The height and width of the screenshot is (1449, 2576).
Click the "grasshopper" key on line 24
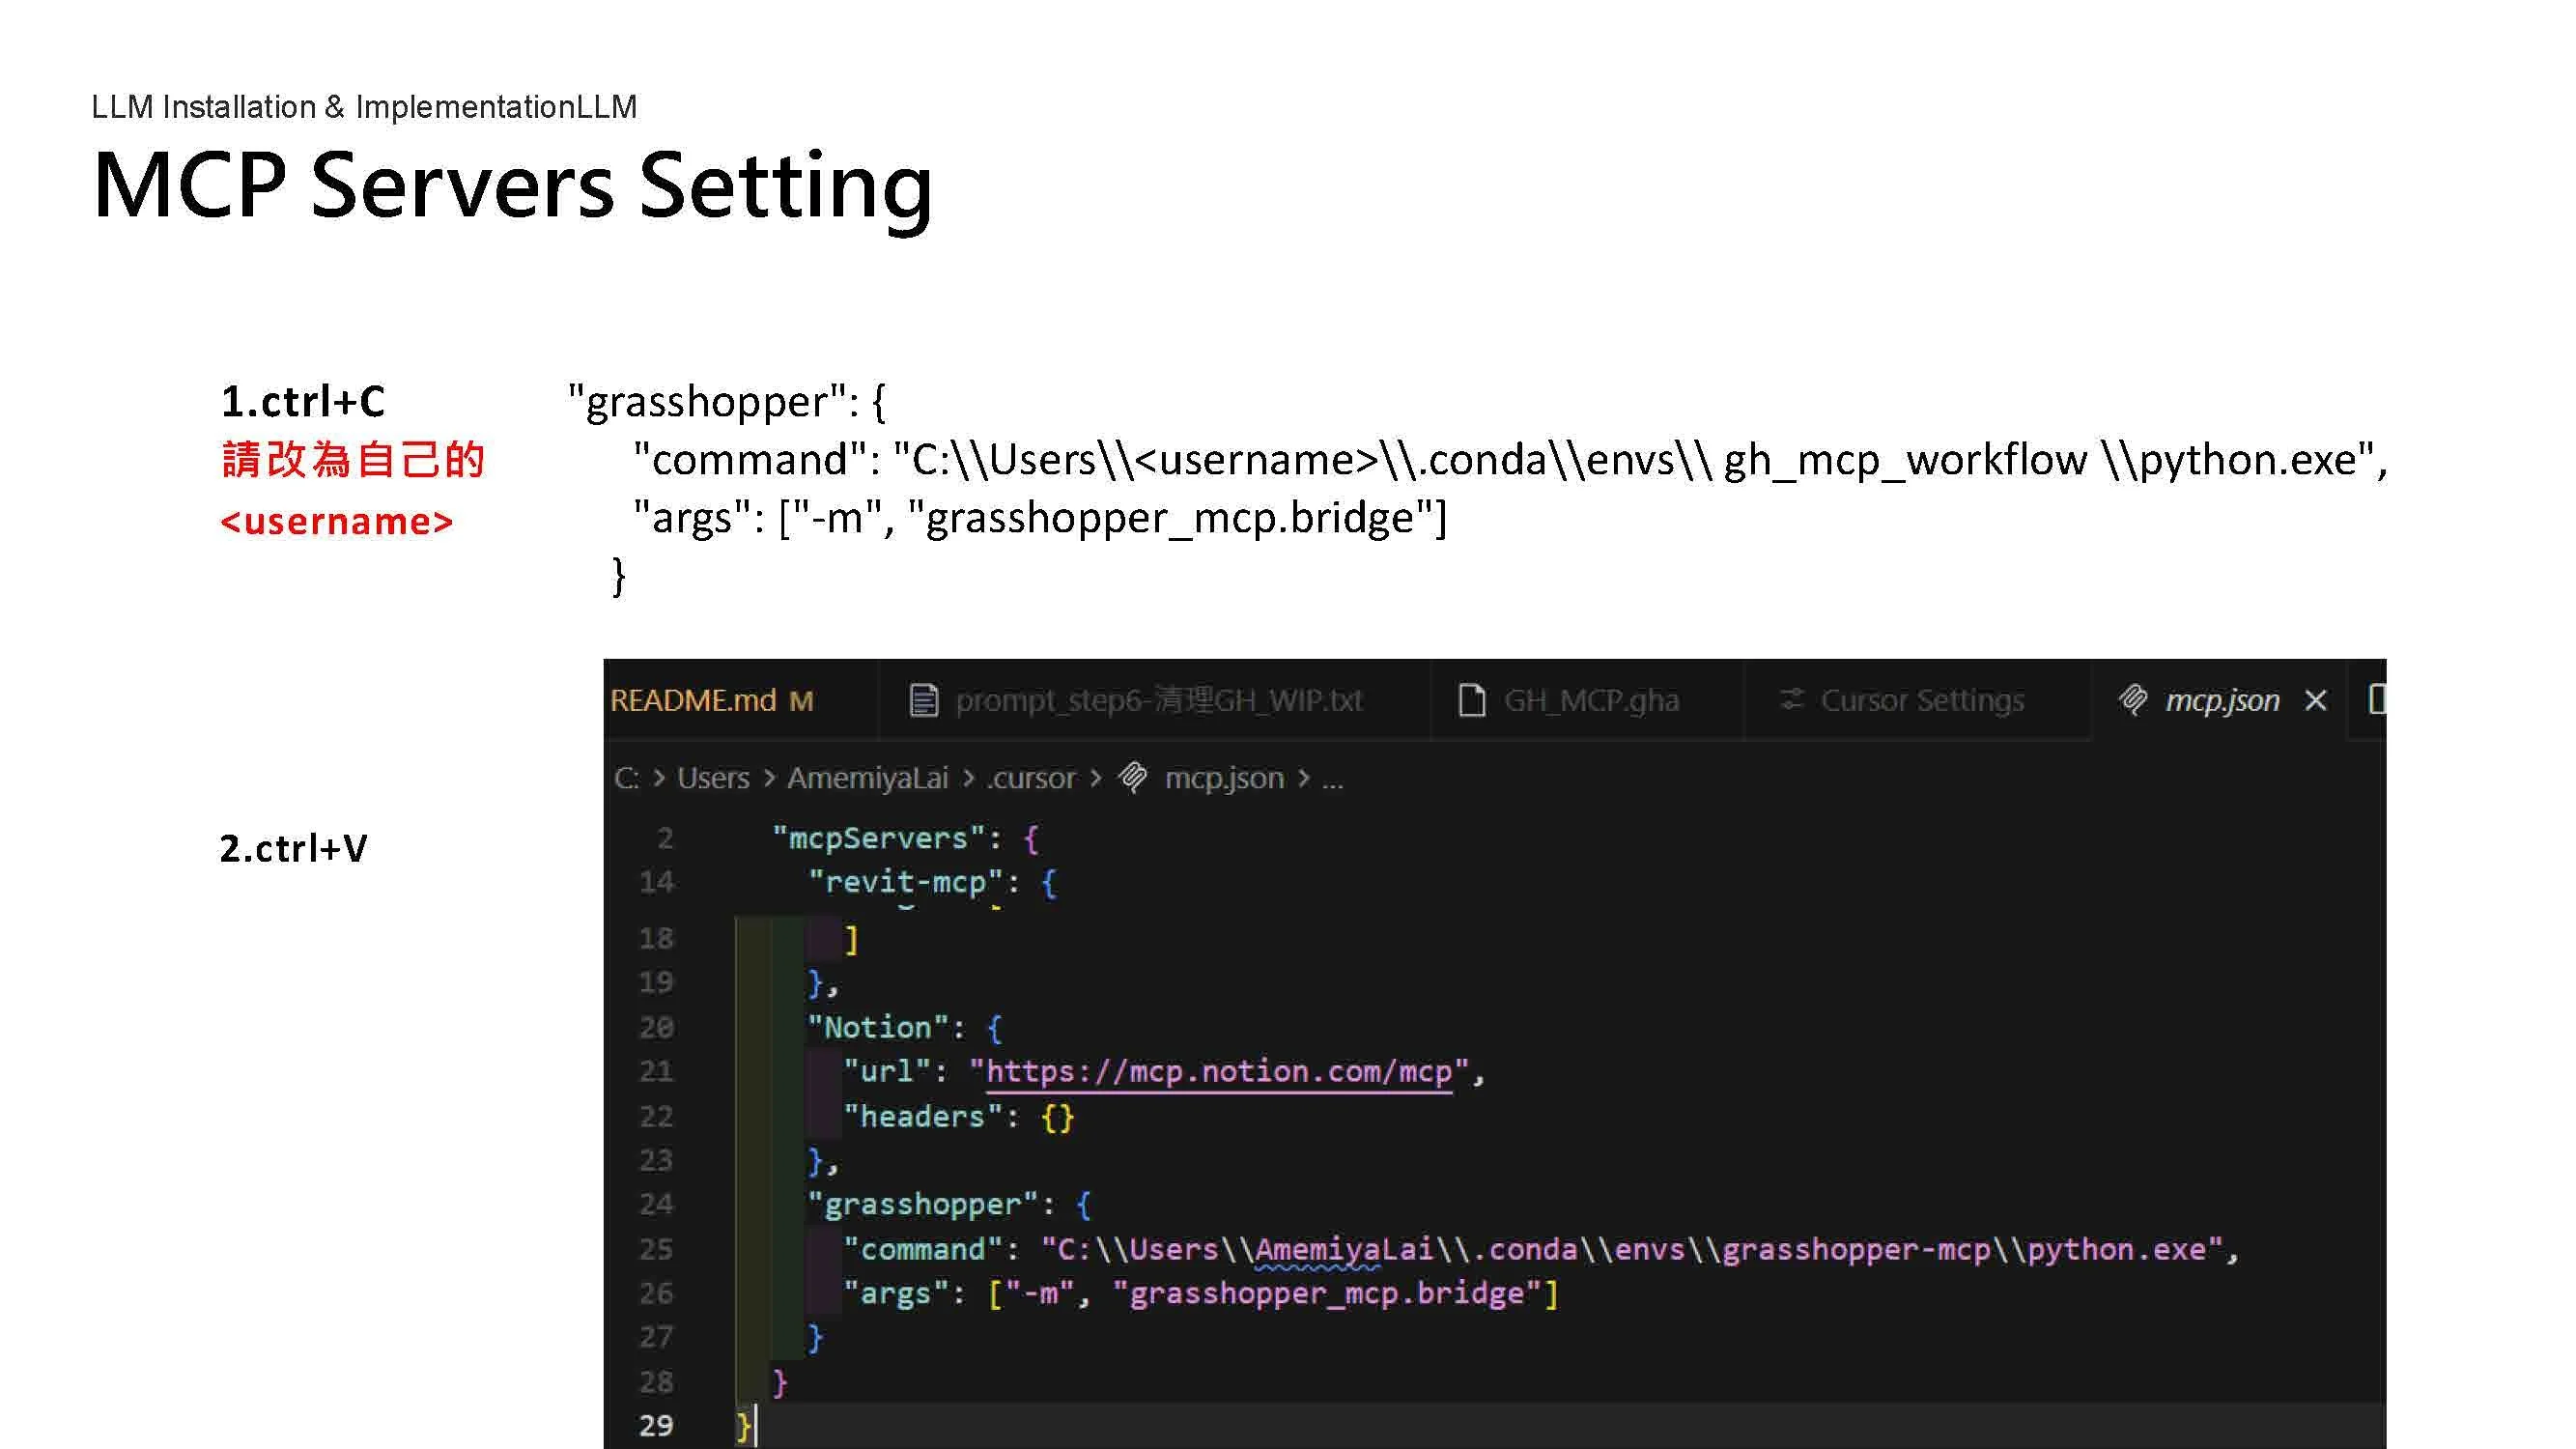(922, 1204)
